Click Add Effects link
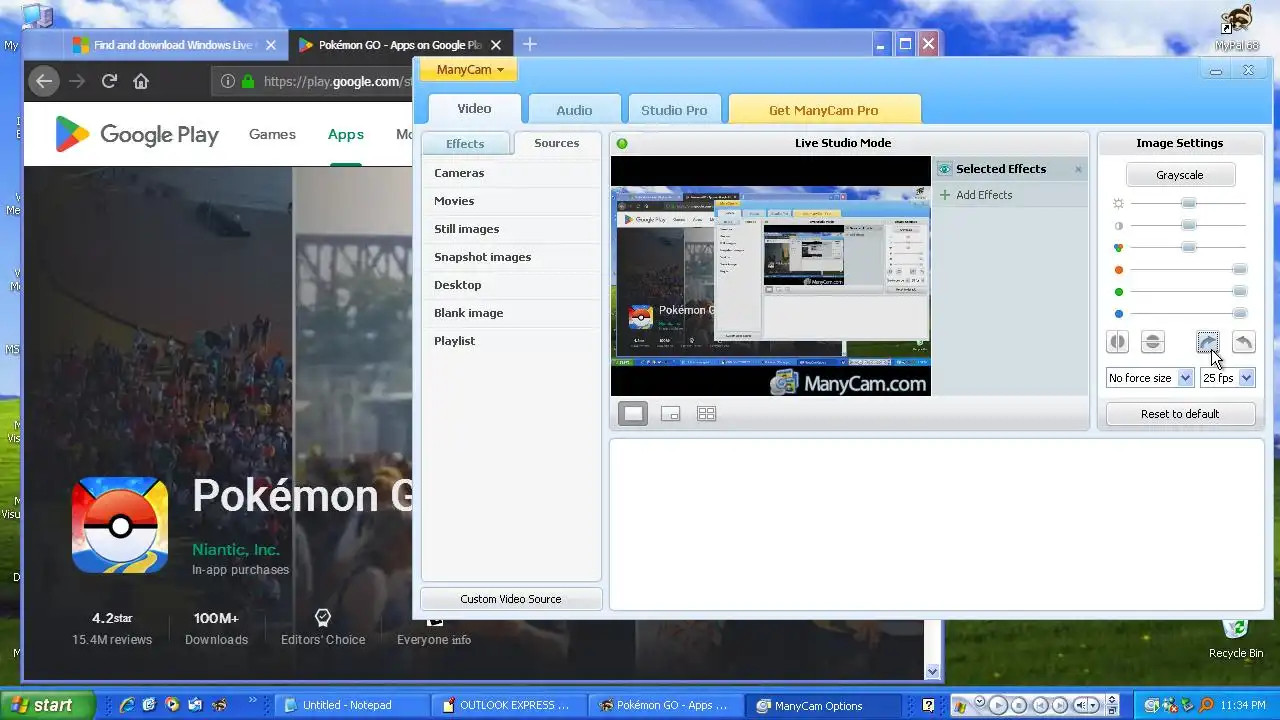The image size is (1280, 720). [x=984, y=195]
